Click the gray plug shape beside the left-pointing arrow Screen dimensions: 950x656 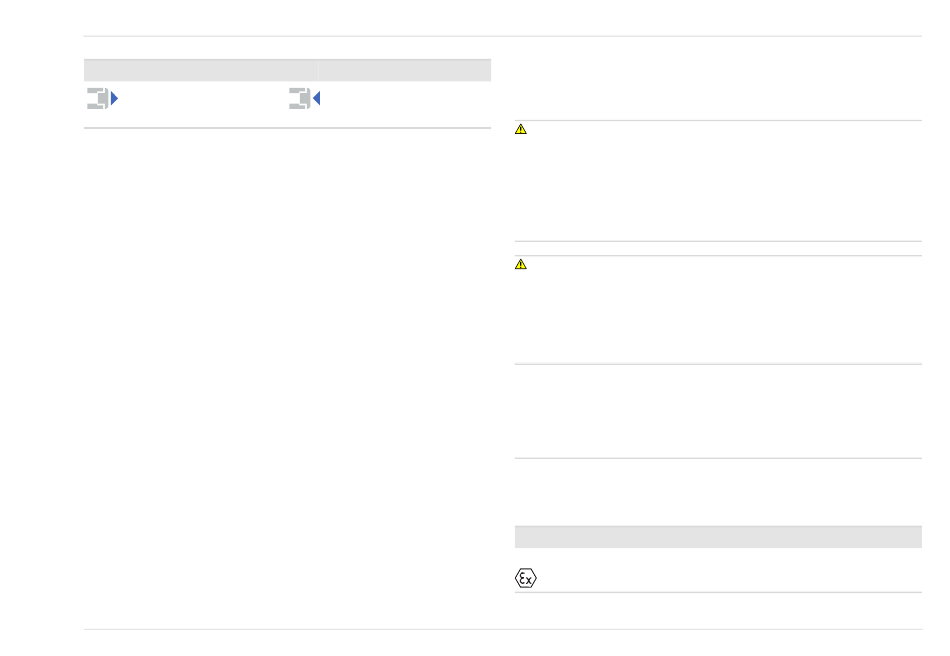pos(299,98)
